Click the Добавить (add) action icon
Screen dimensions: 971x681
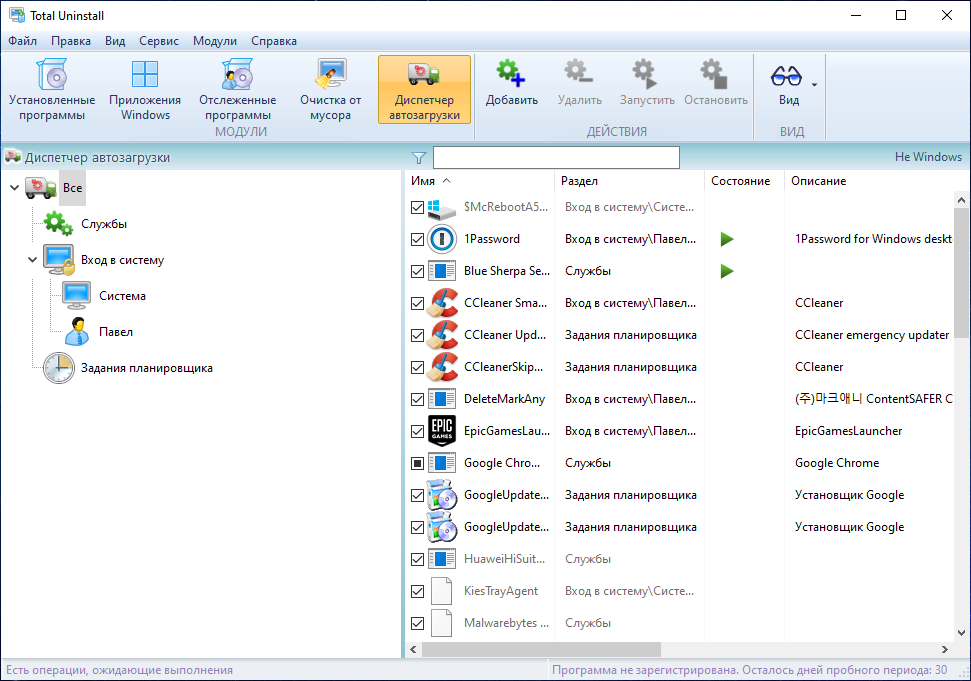tap(512, 74)
